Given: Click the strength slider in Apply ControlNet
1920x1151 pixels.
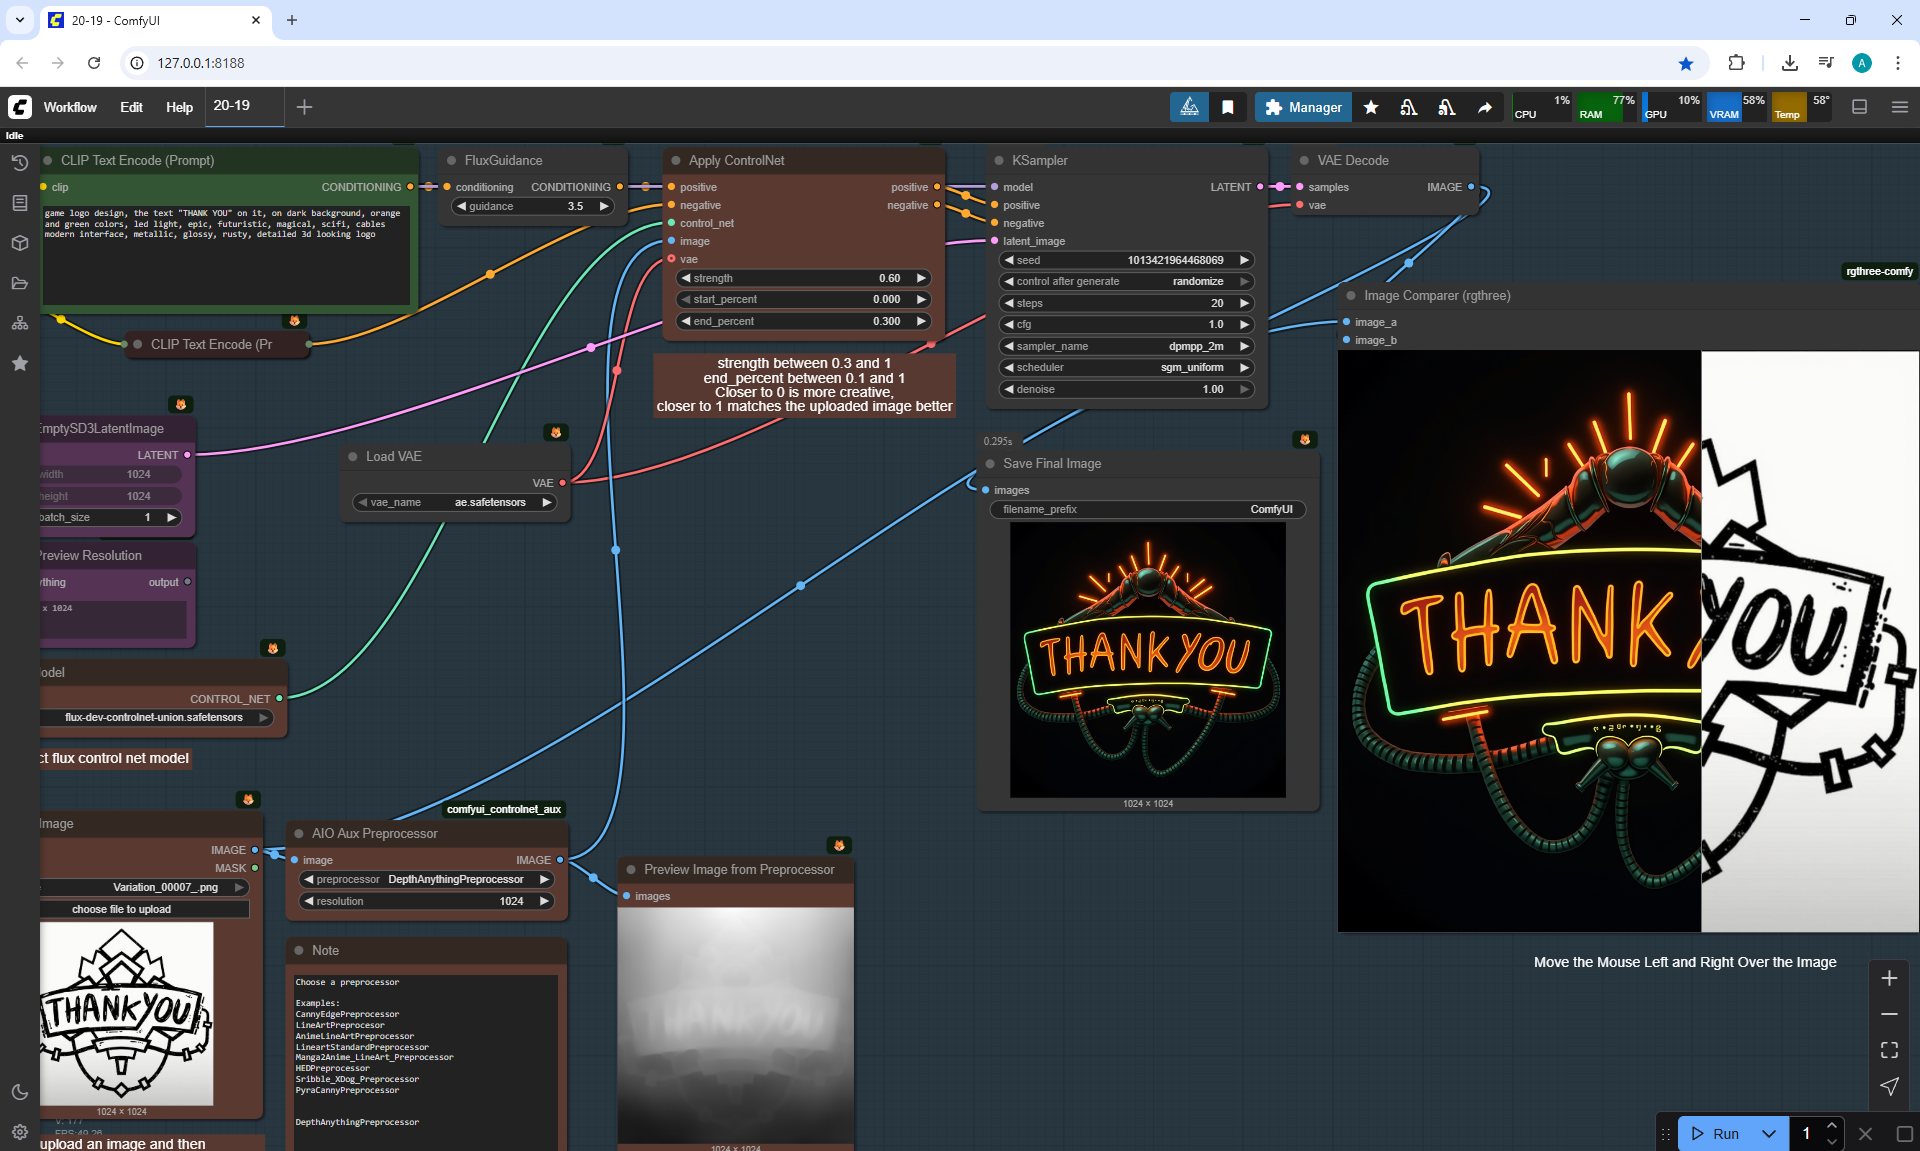Looking at the screenshot, I should (x=803, y=278).
